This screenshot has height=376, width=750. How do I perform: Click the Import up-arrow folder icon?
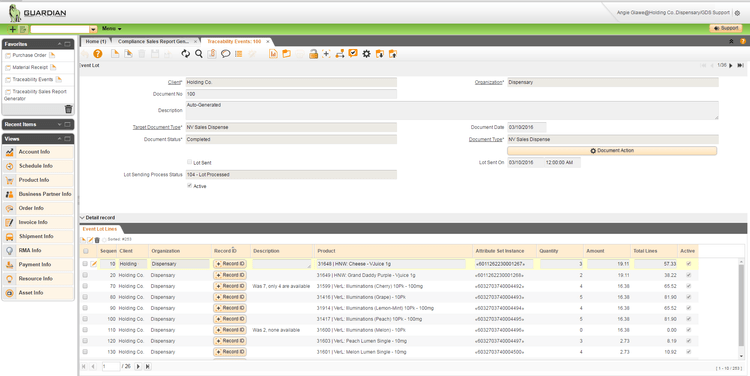tap(393, 54)
